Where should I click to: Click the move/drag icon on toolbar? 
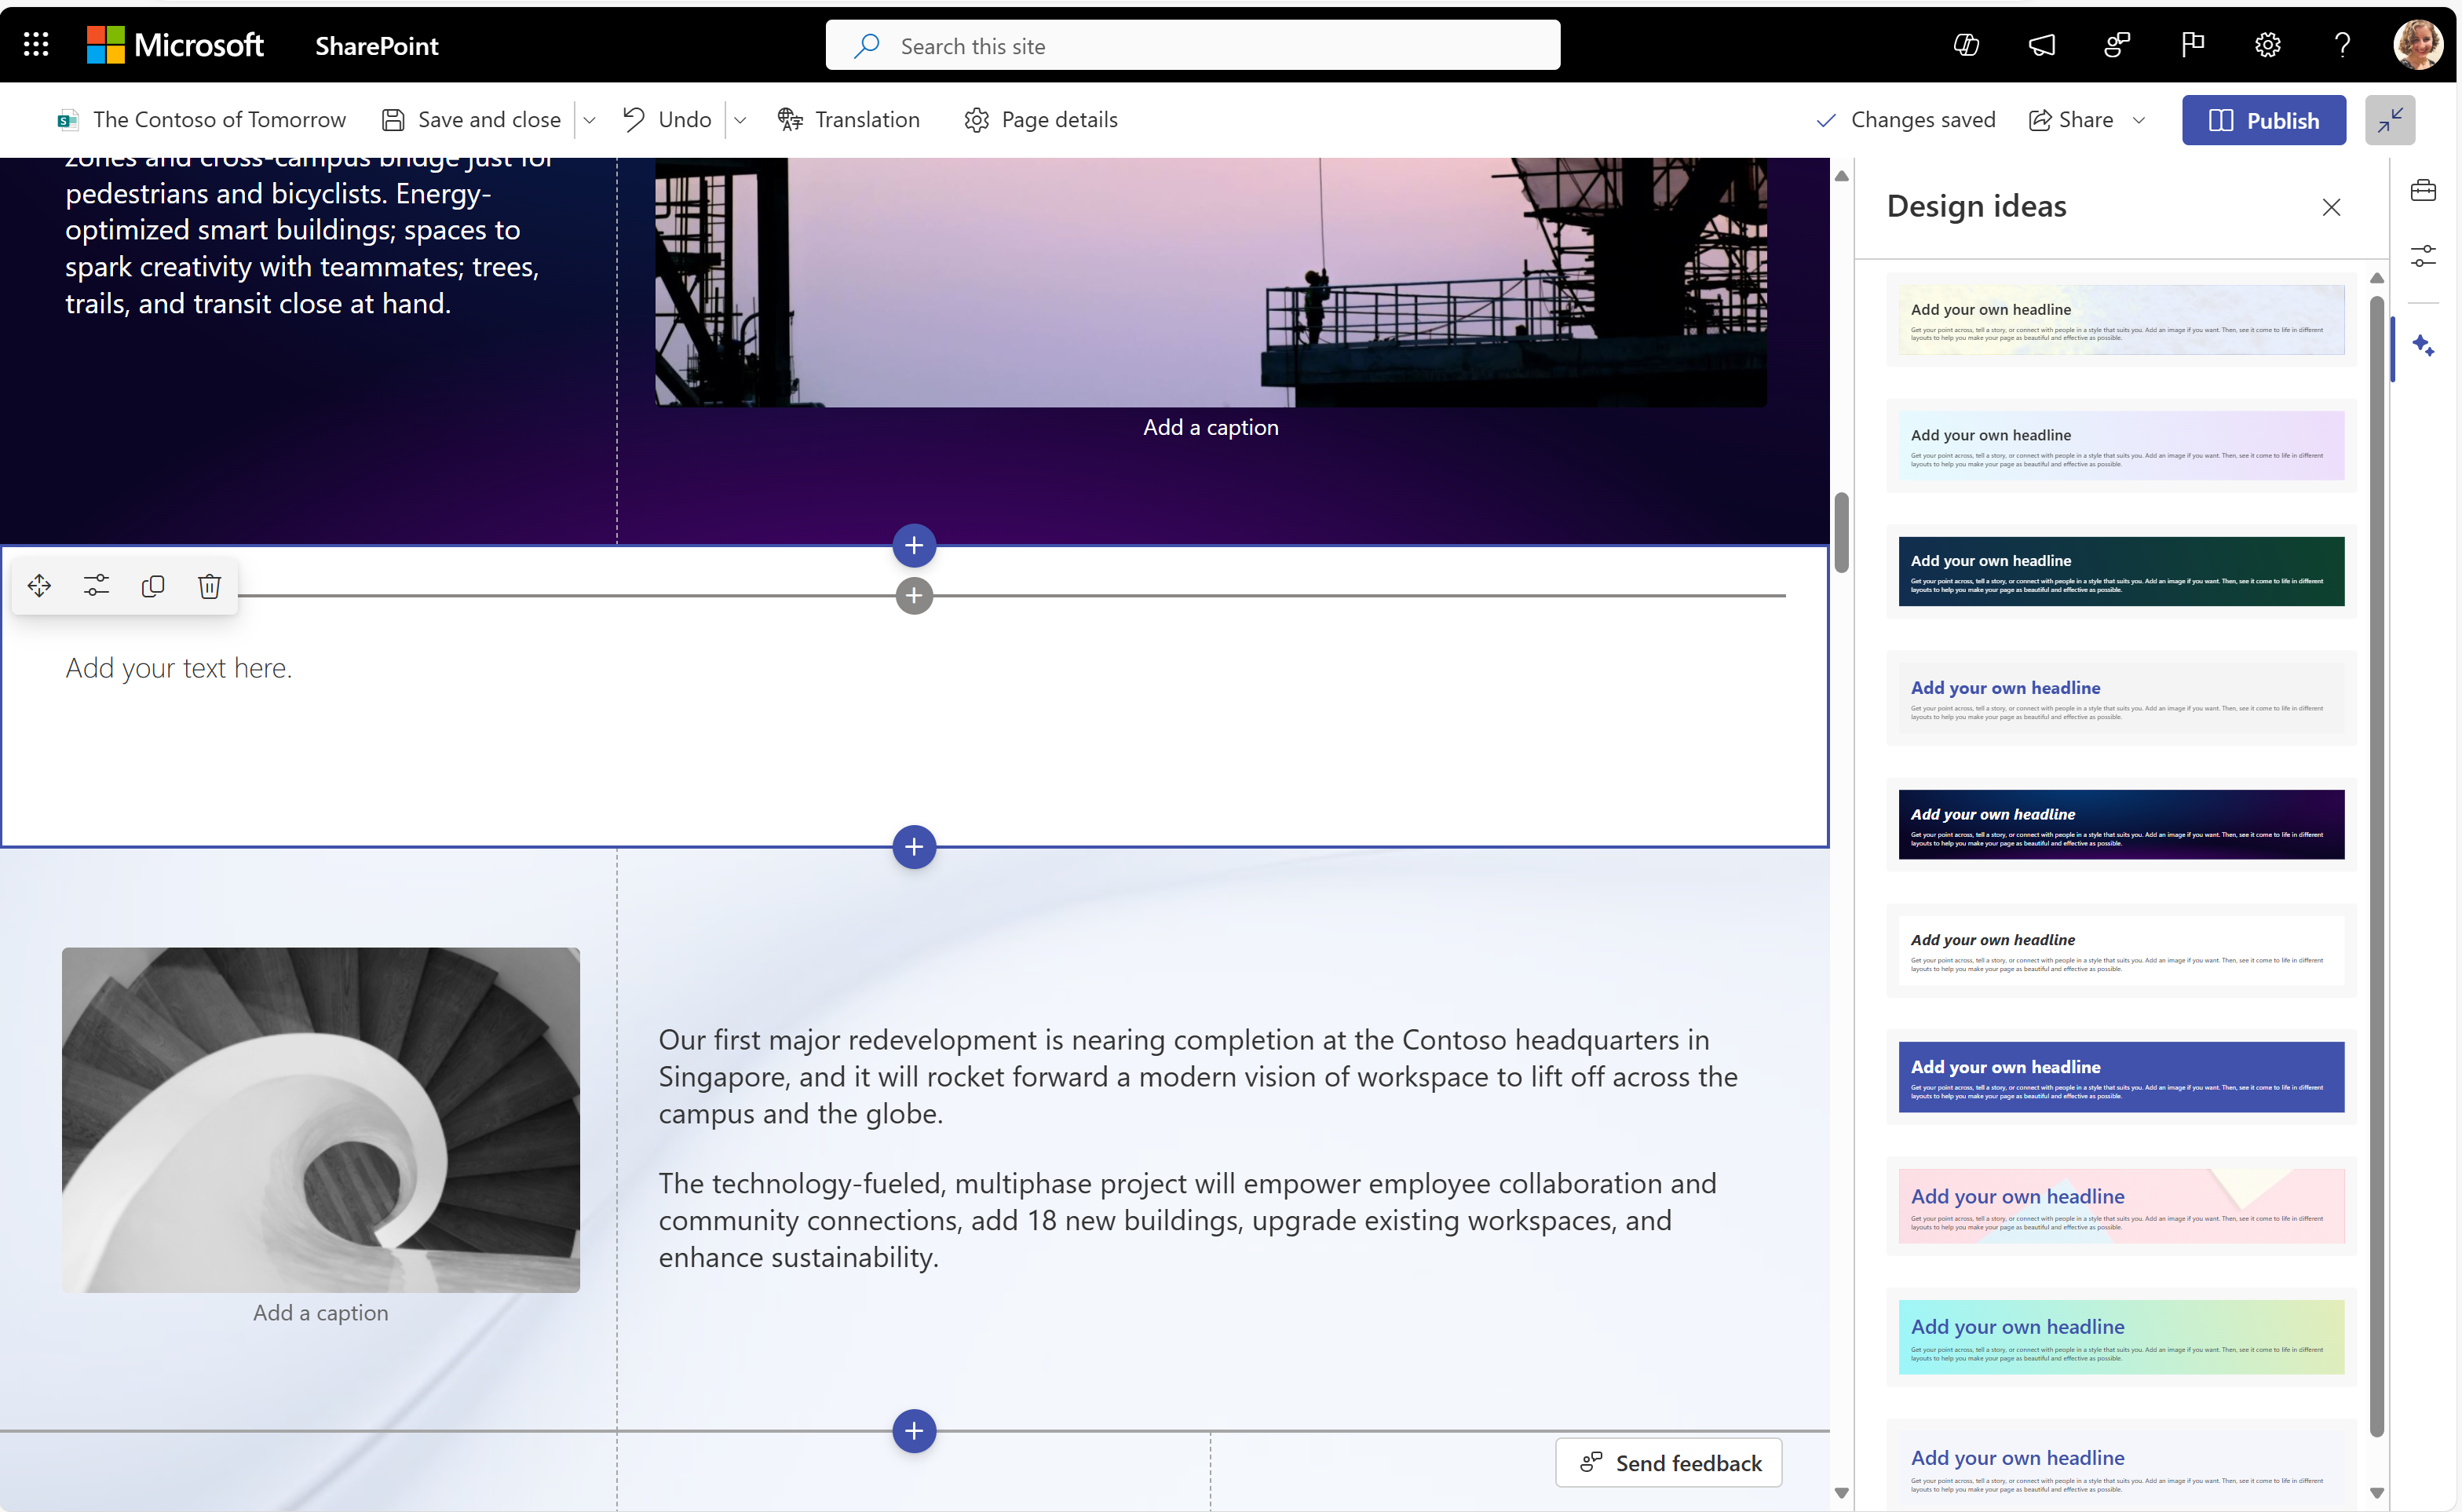point(38,584)
